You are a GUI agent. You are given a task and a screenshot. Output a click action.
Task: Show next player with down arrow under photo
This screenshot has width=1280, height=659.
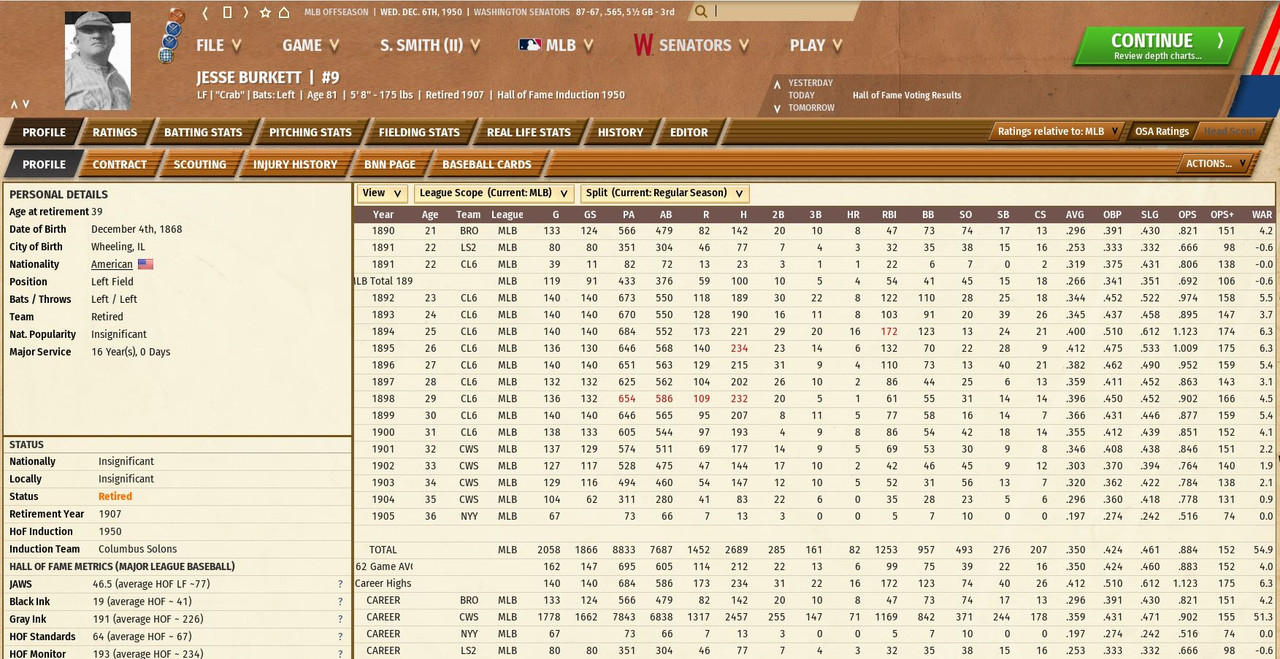pos(26,104)
